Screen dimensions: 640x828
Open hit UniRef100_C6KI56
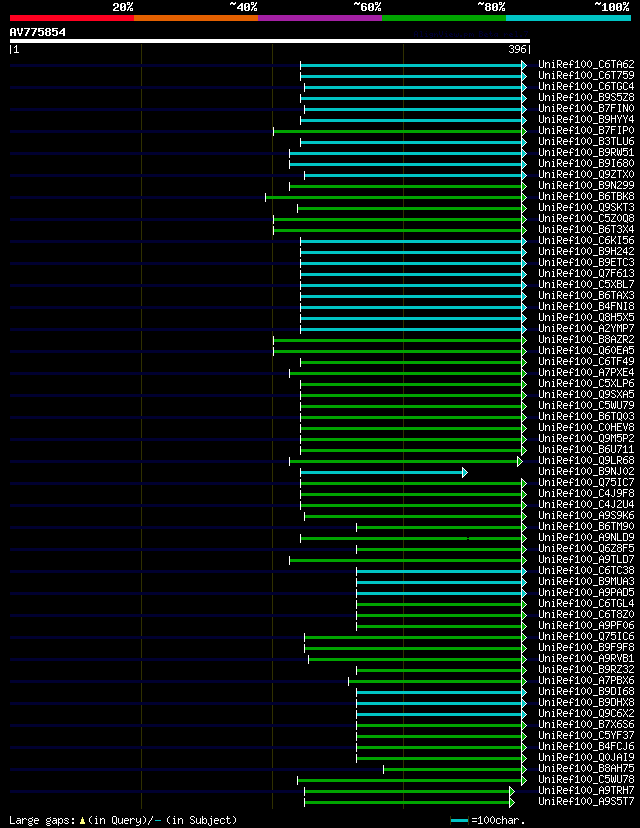[x=586, y=241]
